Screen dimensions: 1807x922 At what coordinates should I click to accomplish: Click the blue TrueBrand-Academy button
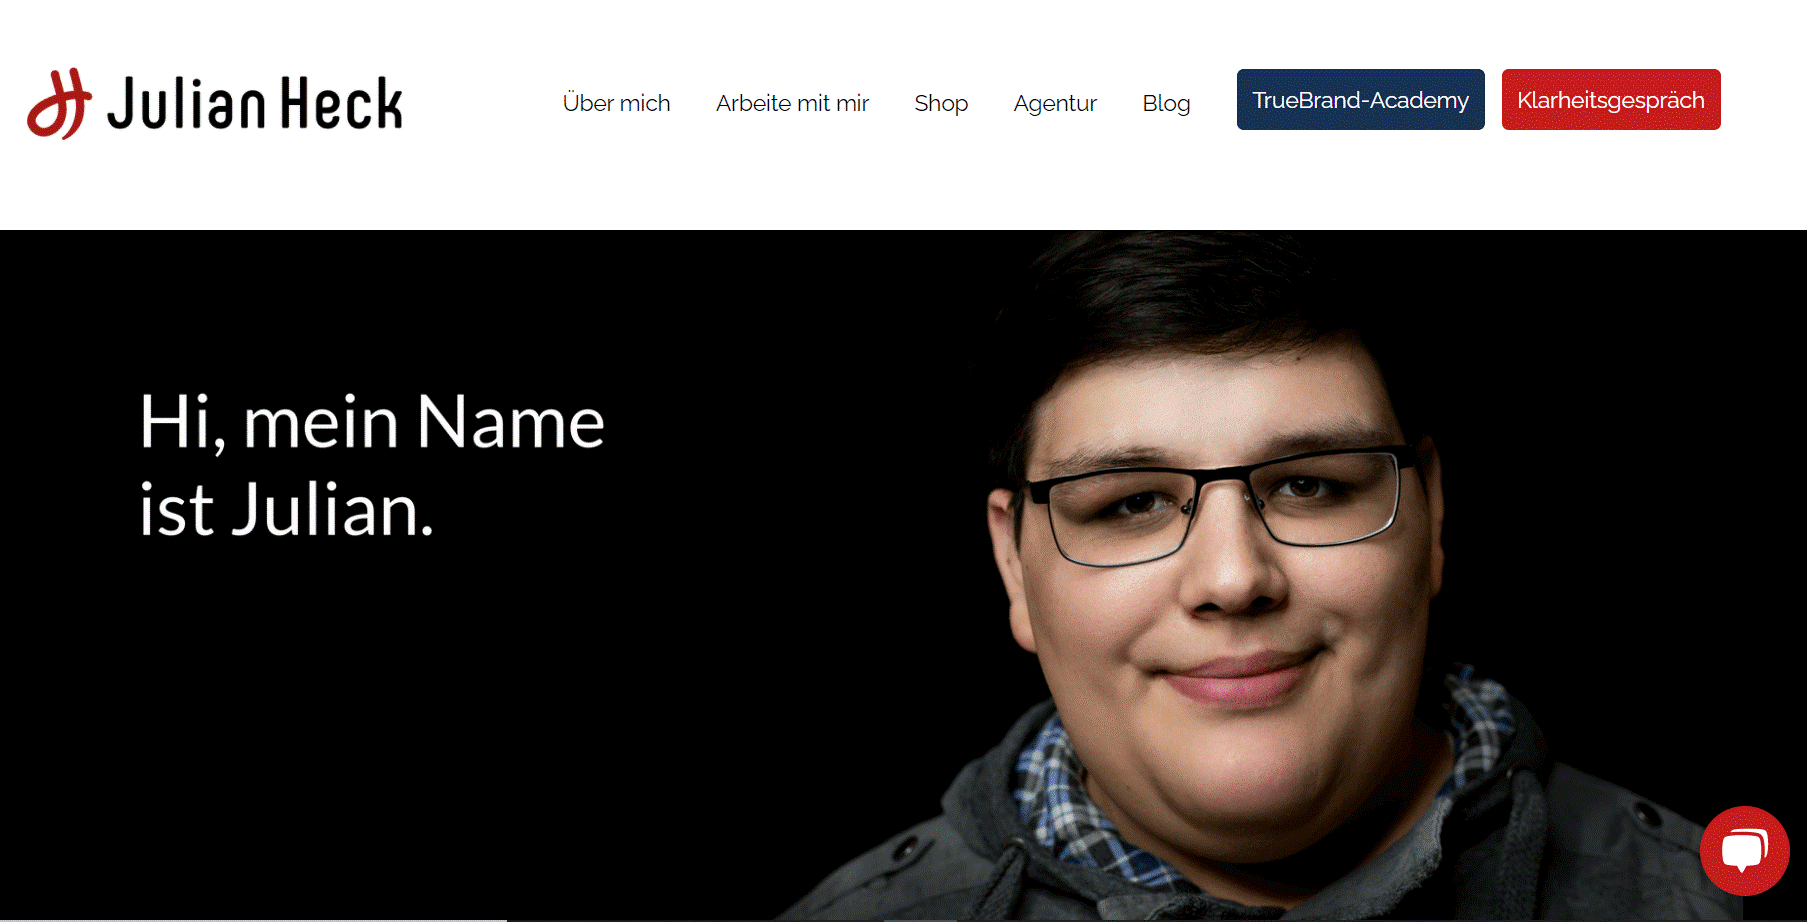1360,99
